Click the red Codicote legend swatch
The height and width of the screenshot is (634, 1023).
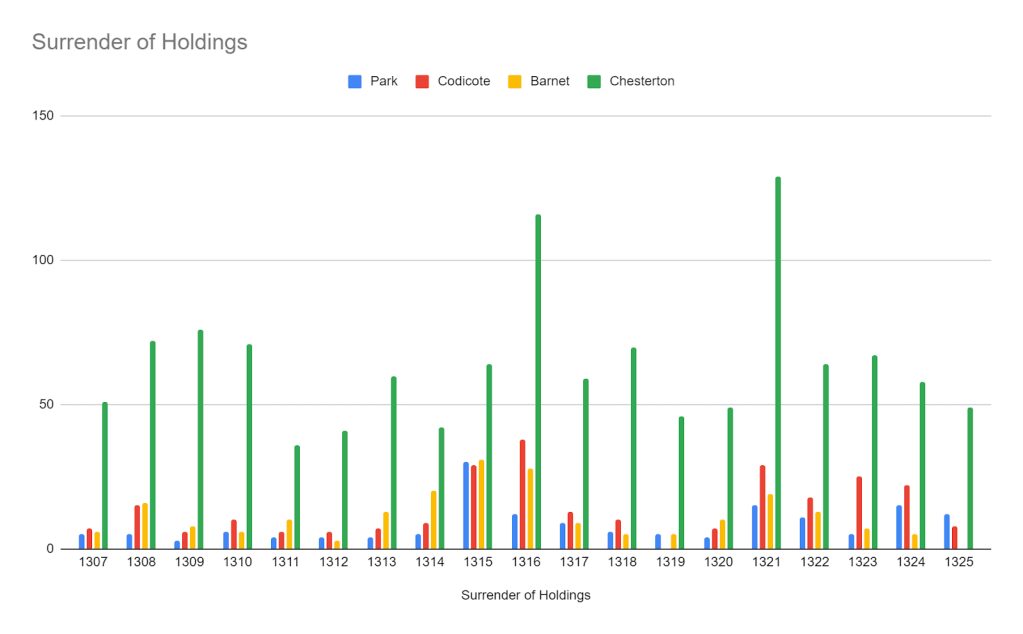point(422,81)
